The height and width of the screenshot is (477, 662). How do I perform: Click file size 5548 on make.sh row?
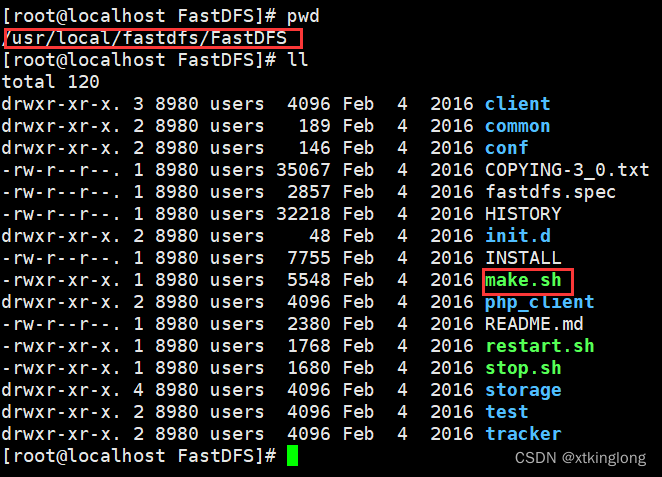point(309,280)
